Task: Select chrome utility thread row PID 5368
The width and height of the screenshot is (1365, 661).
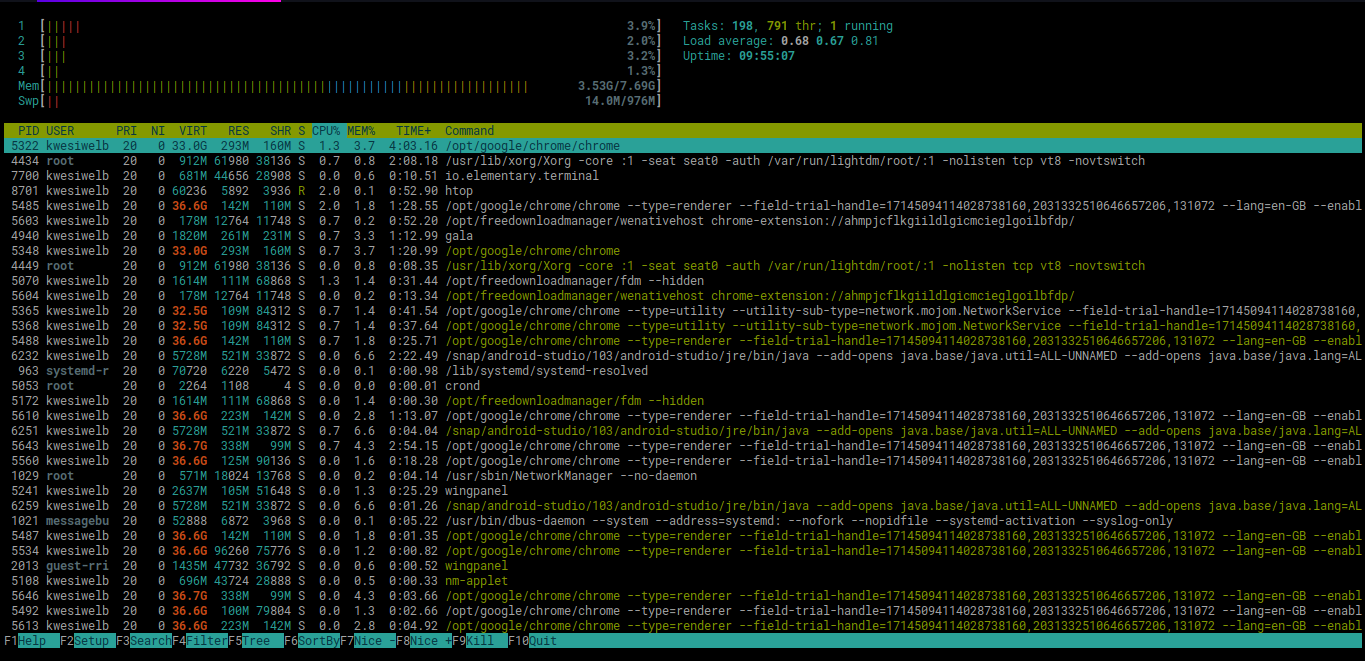Action: [x=682, y=326]
